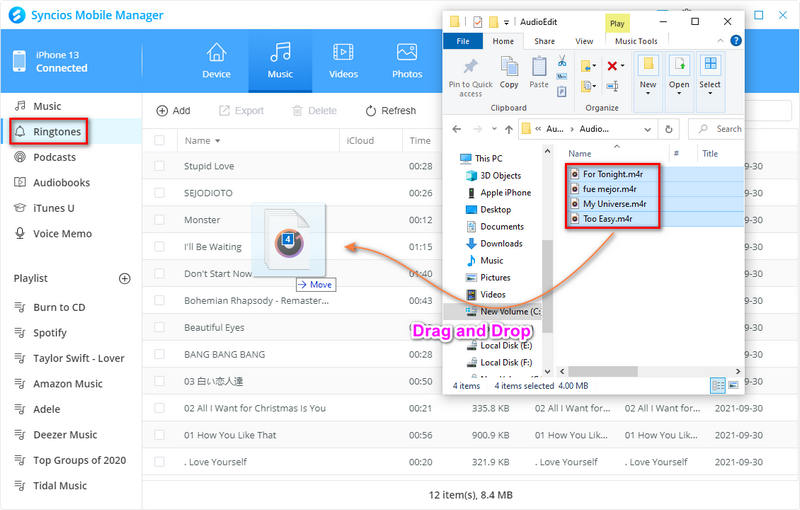This screenshot has width=800, height=510.
Task: Check the box for Beautiful Eyes
Action: click(x=159, y=327)
